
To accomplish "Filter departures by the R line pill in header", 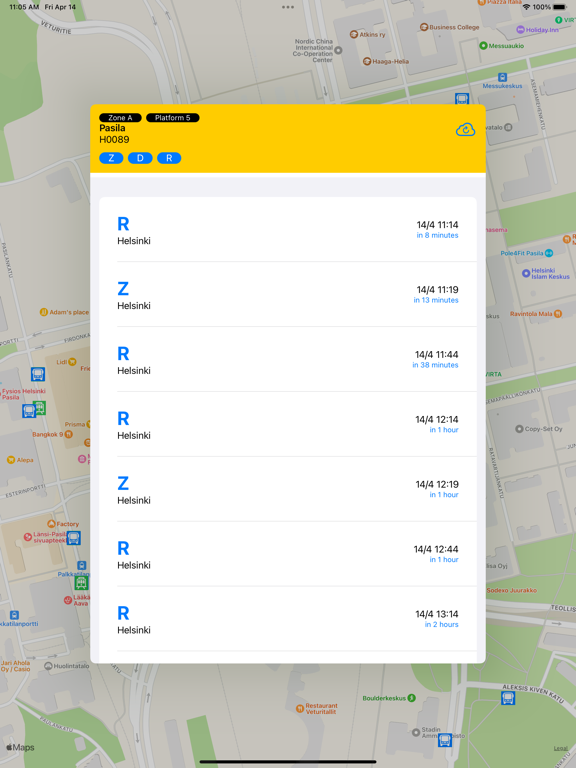I will [x=169, y=158].
